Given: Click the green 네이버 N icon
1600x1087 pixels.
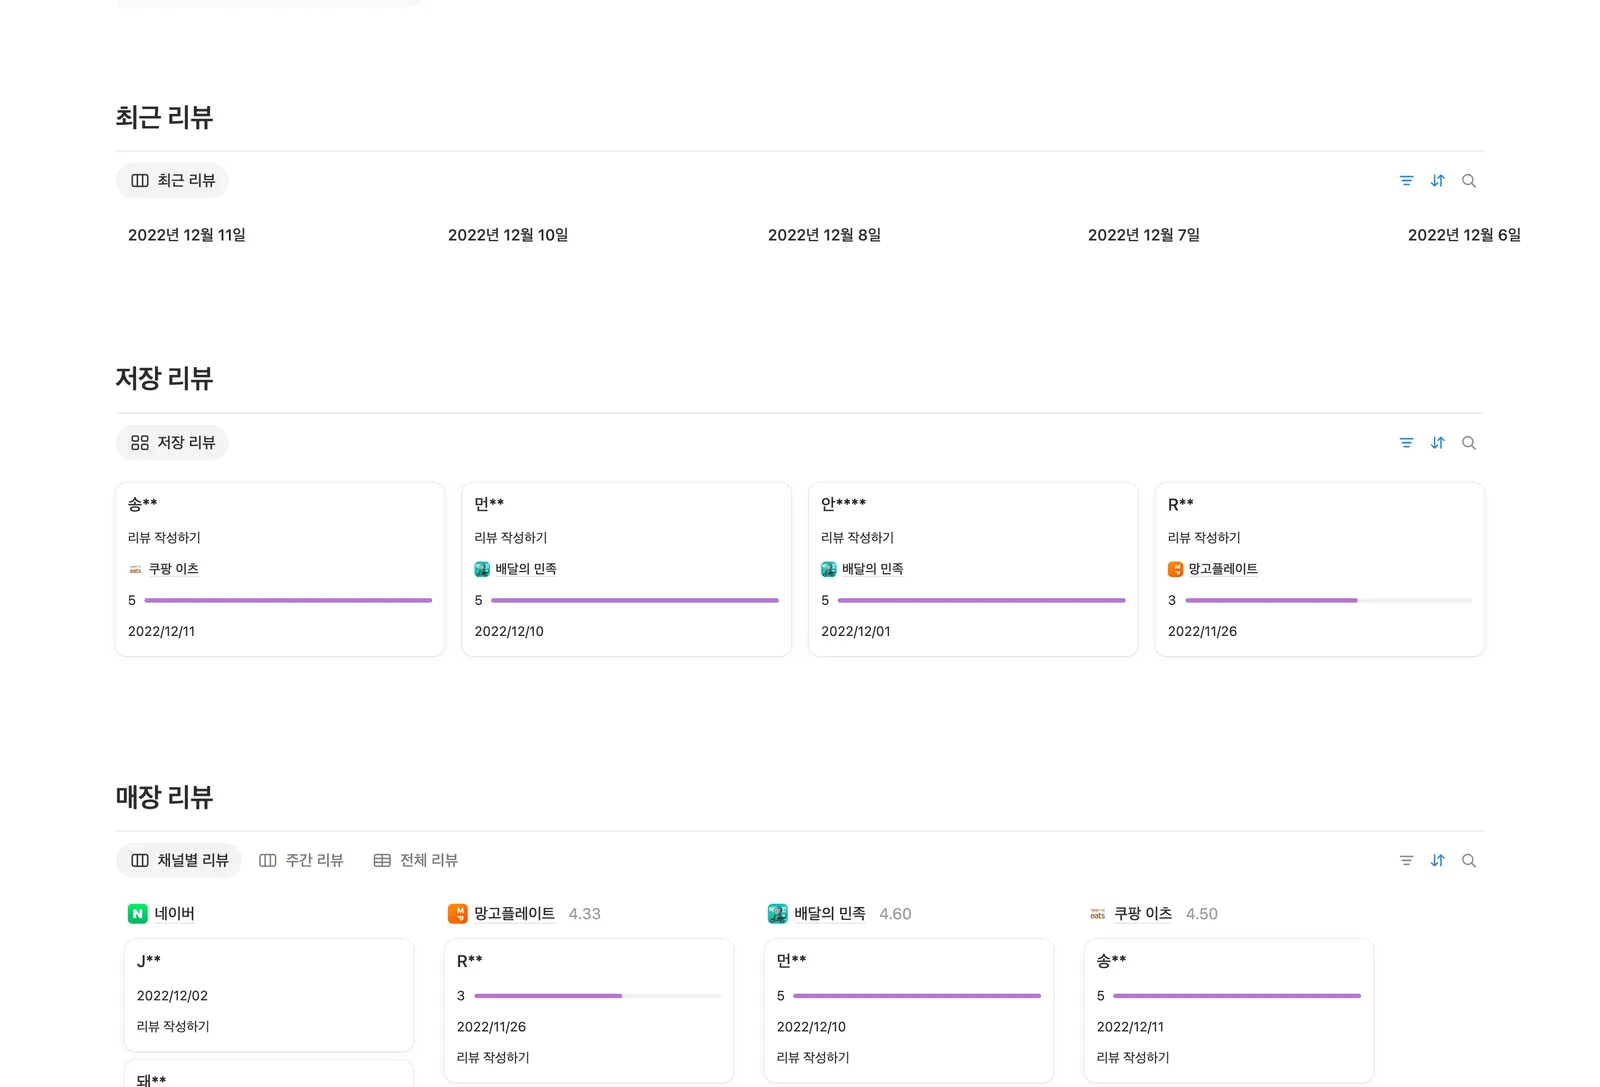Looking at the screenshot, I should pos(138,914).
